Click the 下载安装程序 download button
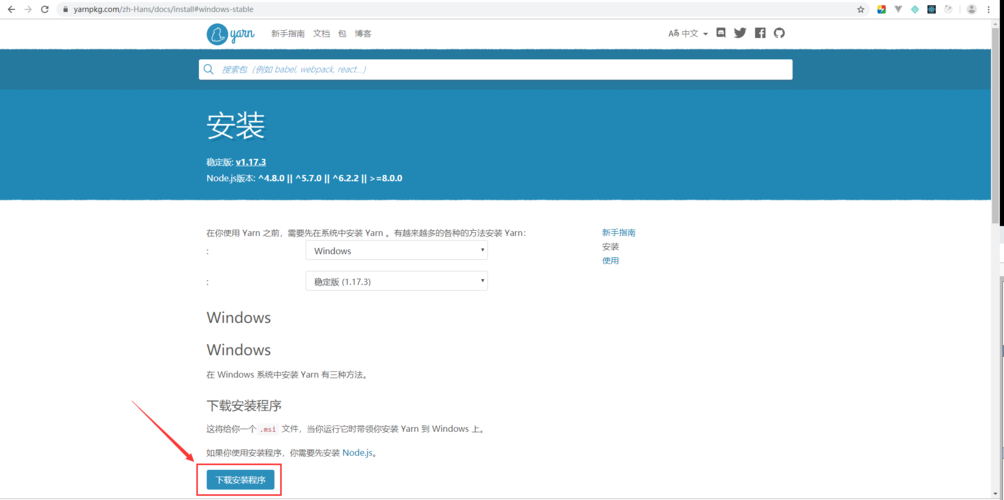Viewport: 1004px width, 500px height. pos(240,480)
